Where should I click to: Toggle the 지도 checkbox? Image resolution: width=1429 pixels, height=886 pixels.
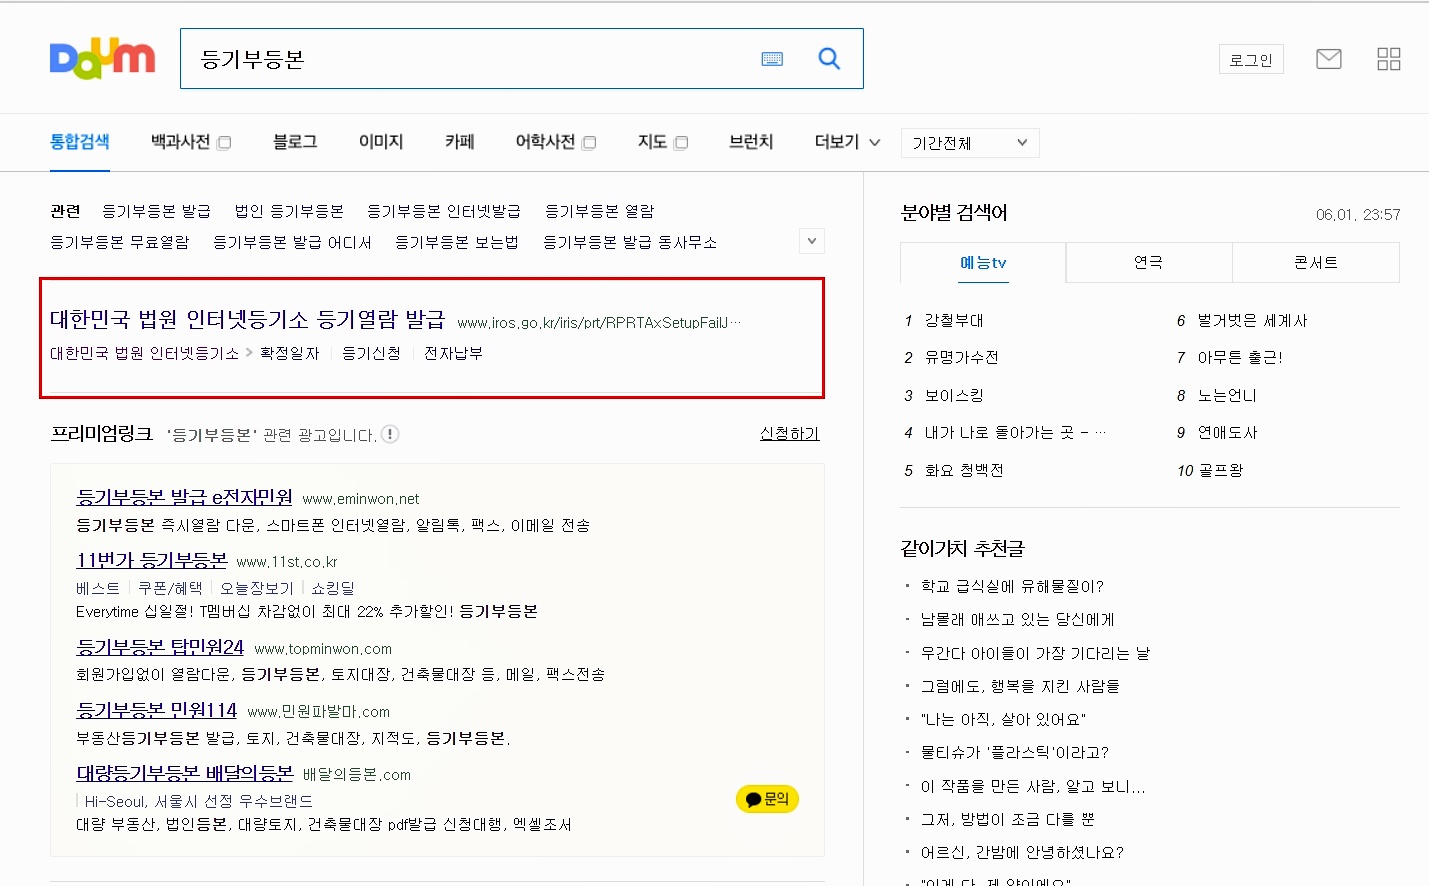682,142
